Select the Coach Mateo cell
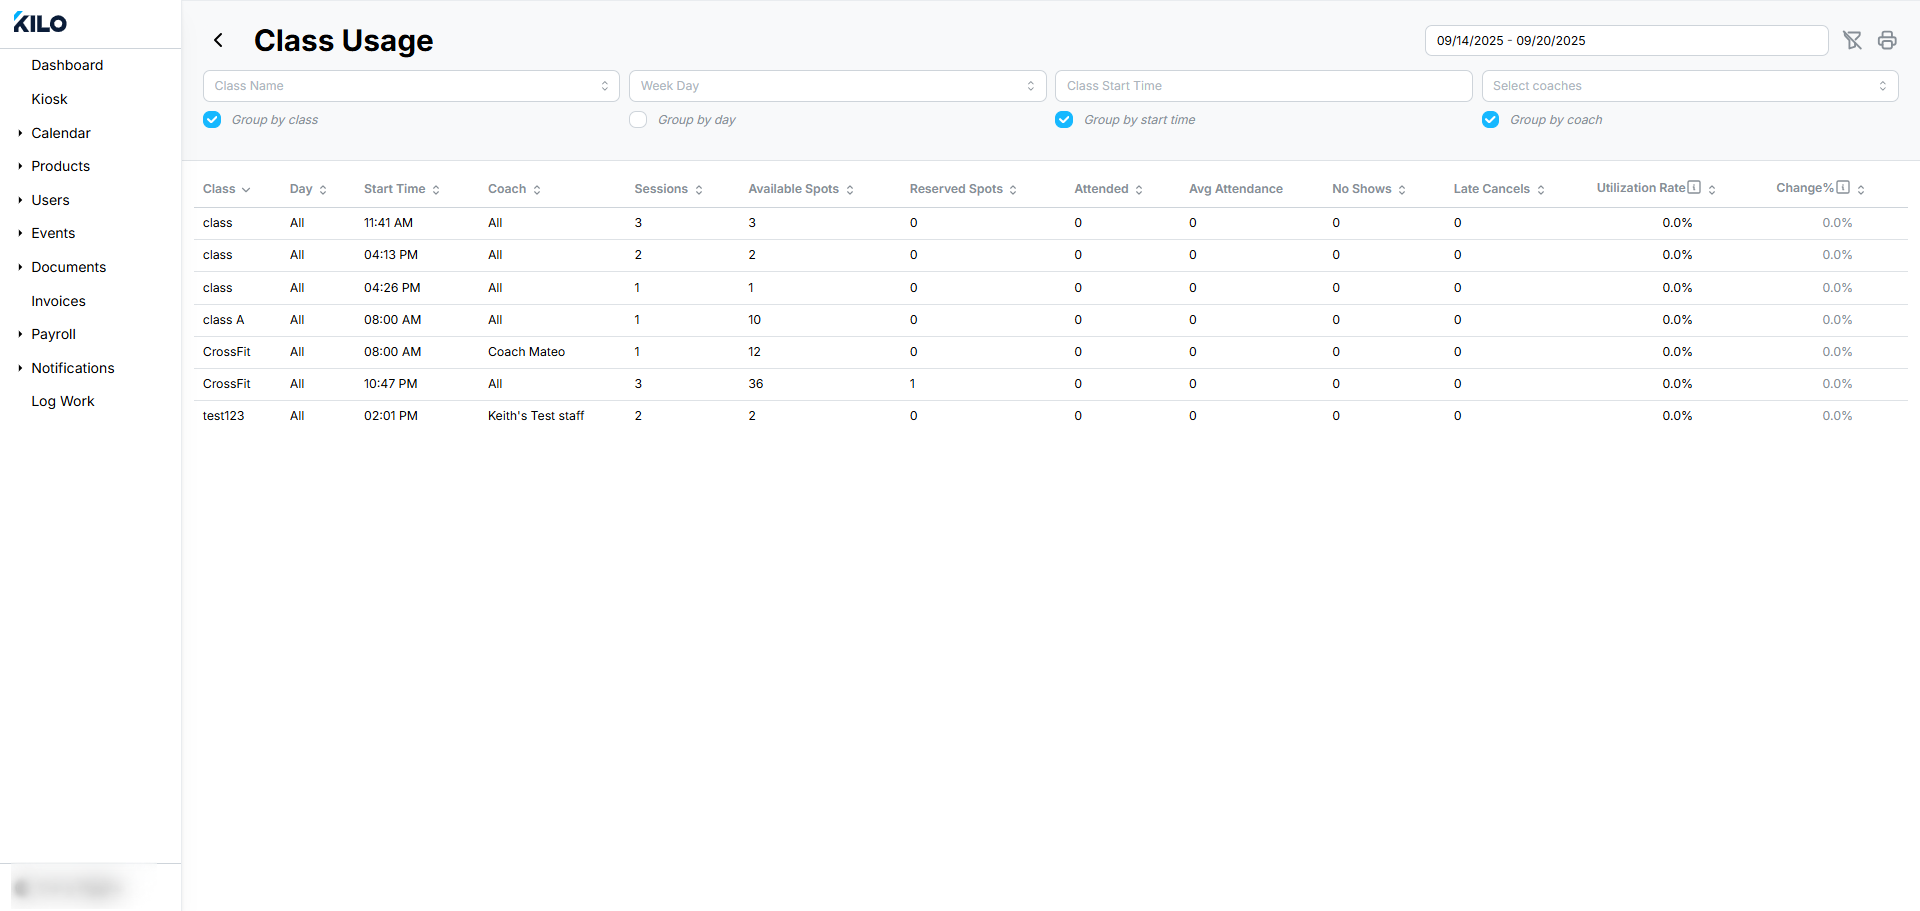Screen dimensions: 1920x911 click(526, 352)
